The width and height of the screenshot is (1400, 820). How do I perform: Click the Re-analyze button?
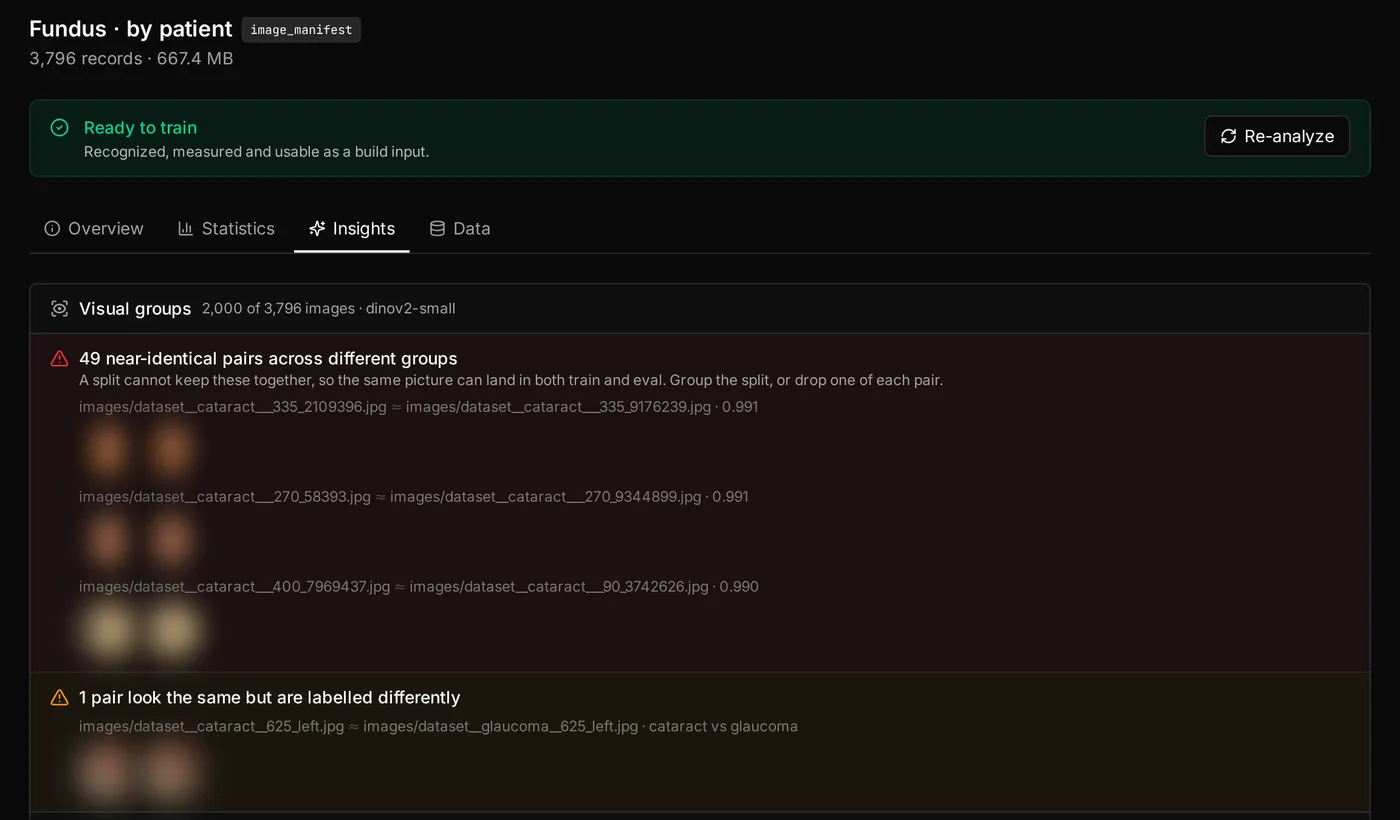1277,136
